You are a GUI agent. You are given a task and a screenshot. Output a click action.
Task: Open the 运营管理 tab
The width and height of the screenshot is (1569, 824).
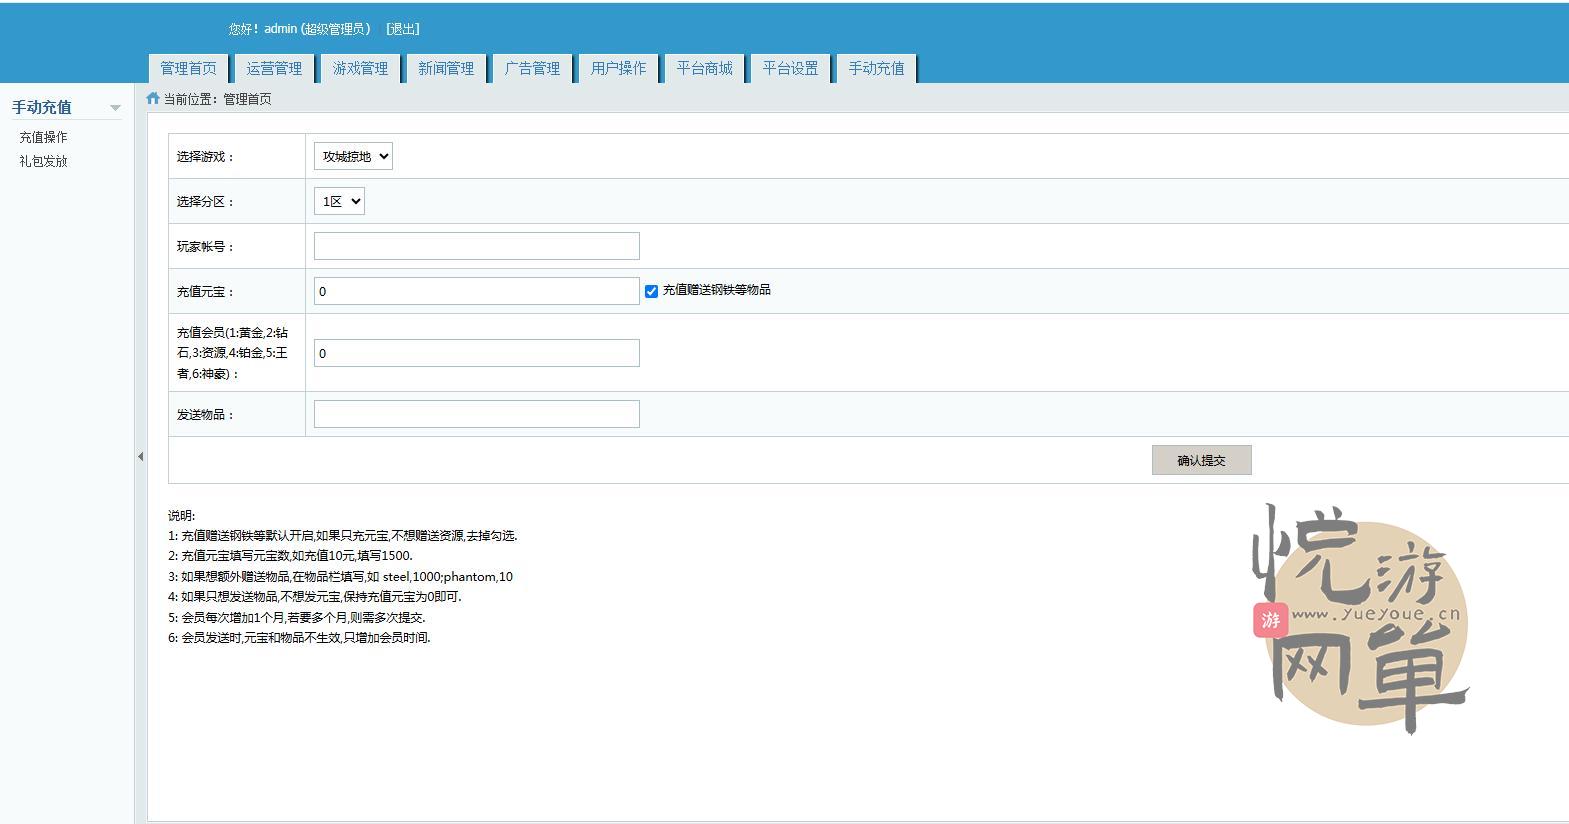[274, 68]
